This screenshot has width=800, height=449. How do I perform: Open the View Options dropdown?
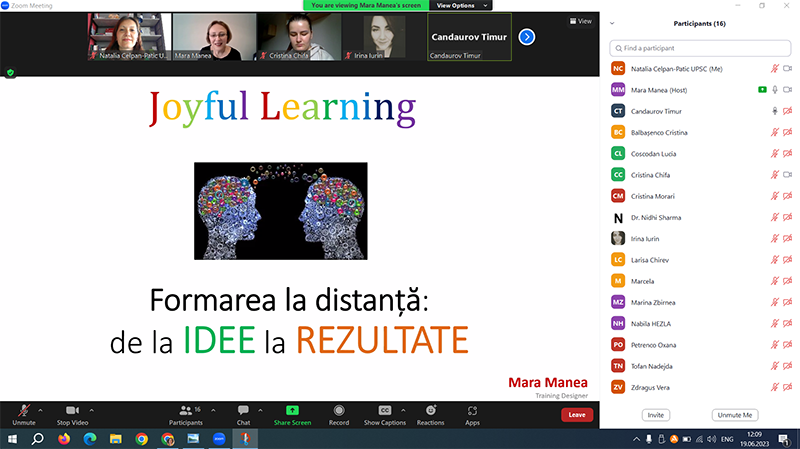point(462,5)
